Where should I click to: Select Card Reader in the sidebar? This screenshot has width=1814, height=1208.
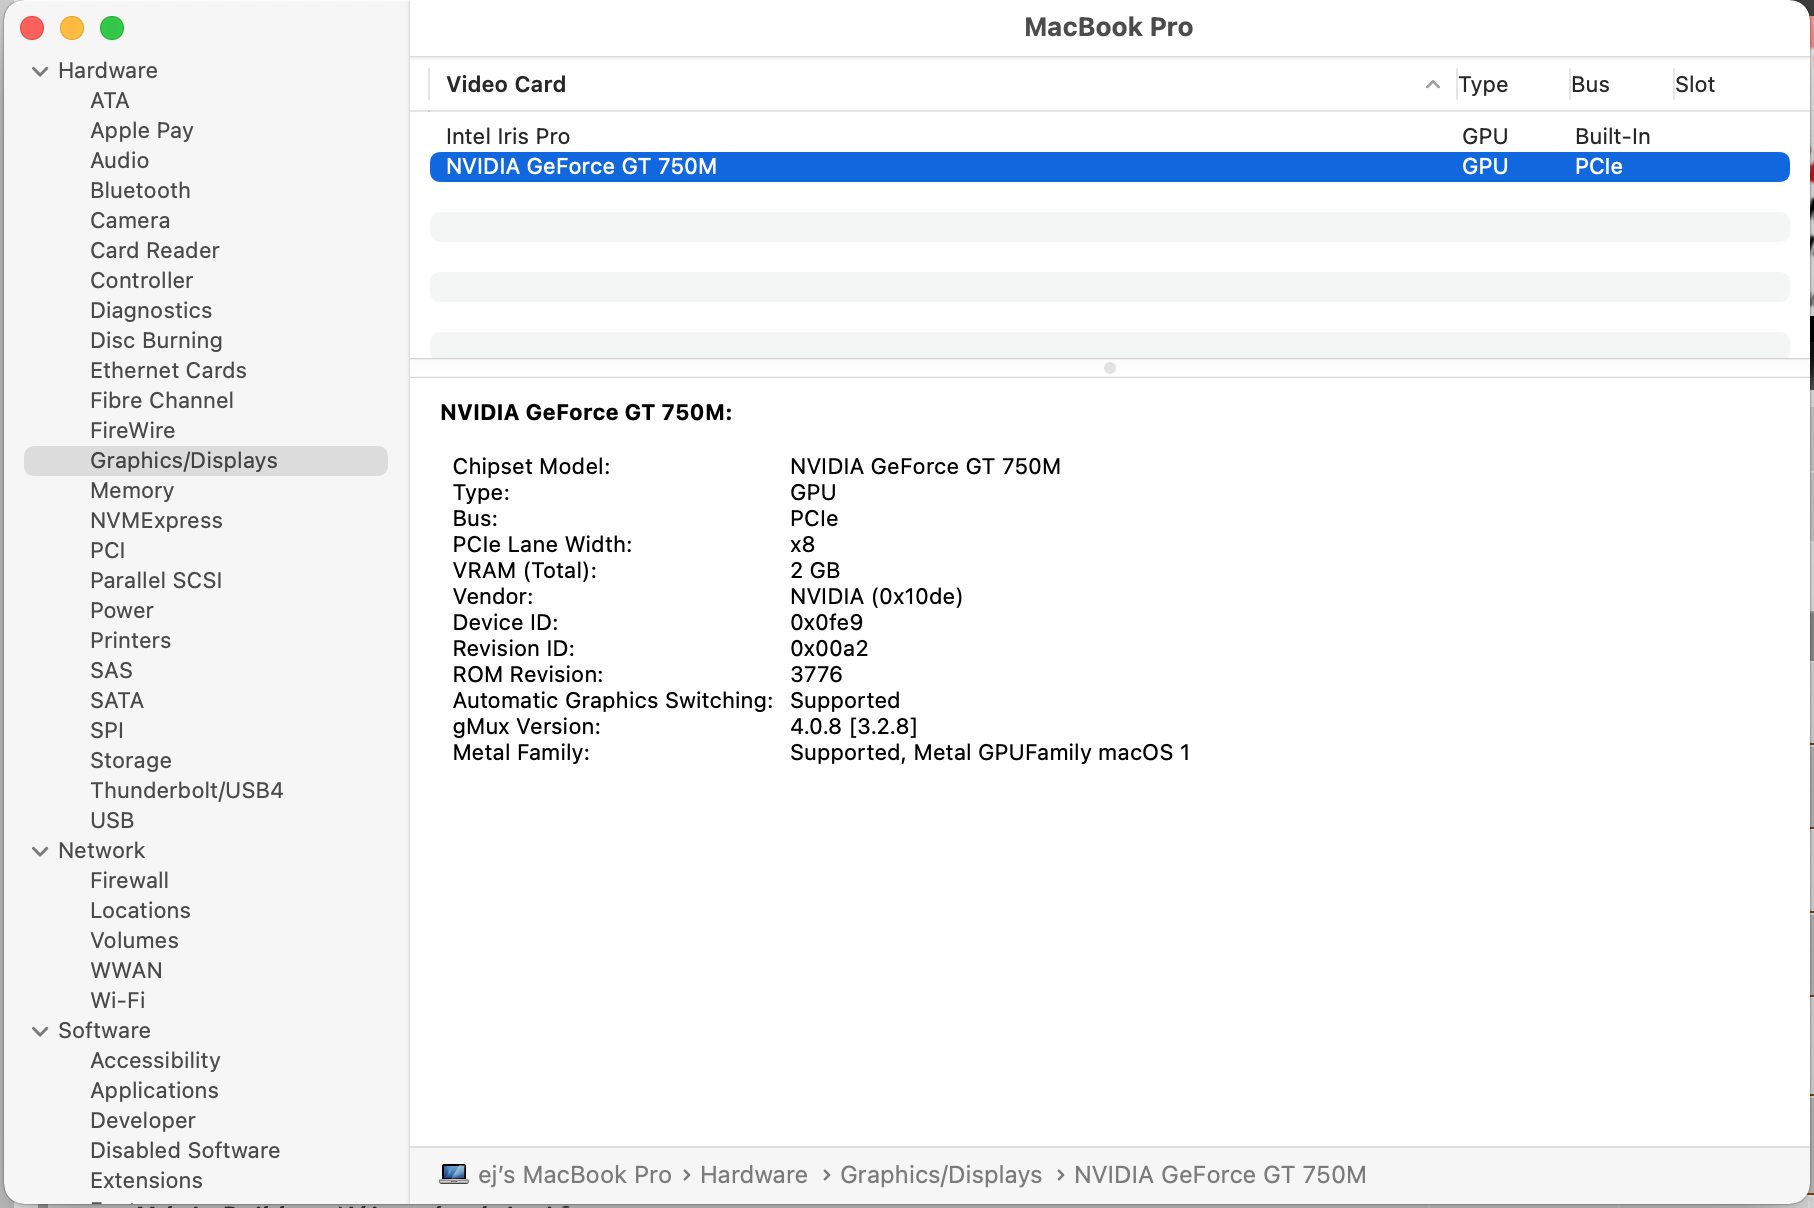[155, 251]
